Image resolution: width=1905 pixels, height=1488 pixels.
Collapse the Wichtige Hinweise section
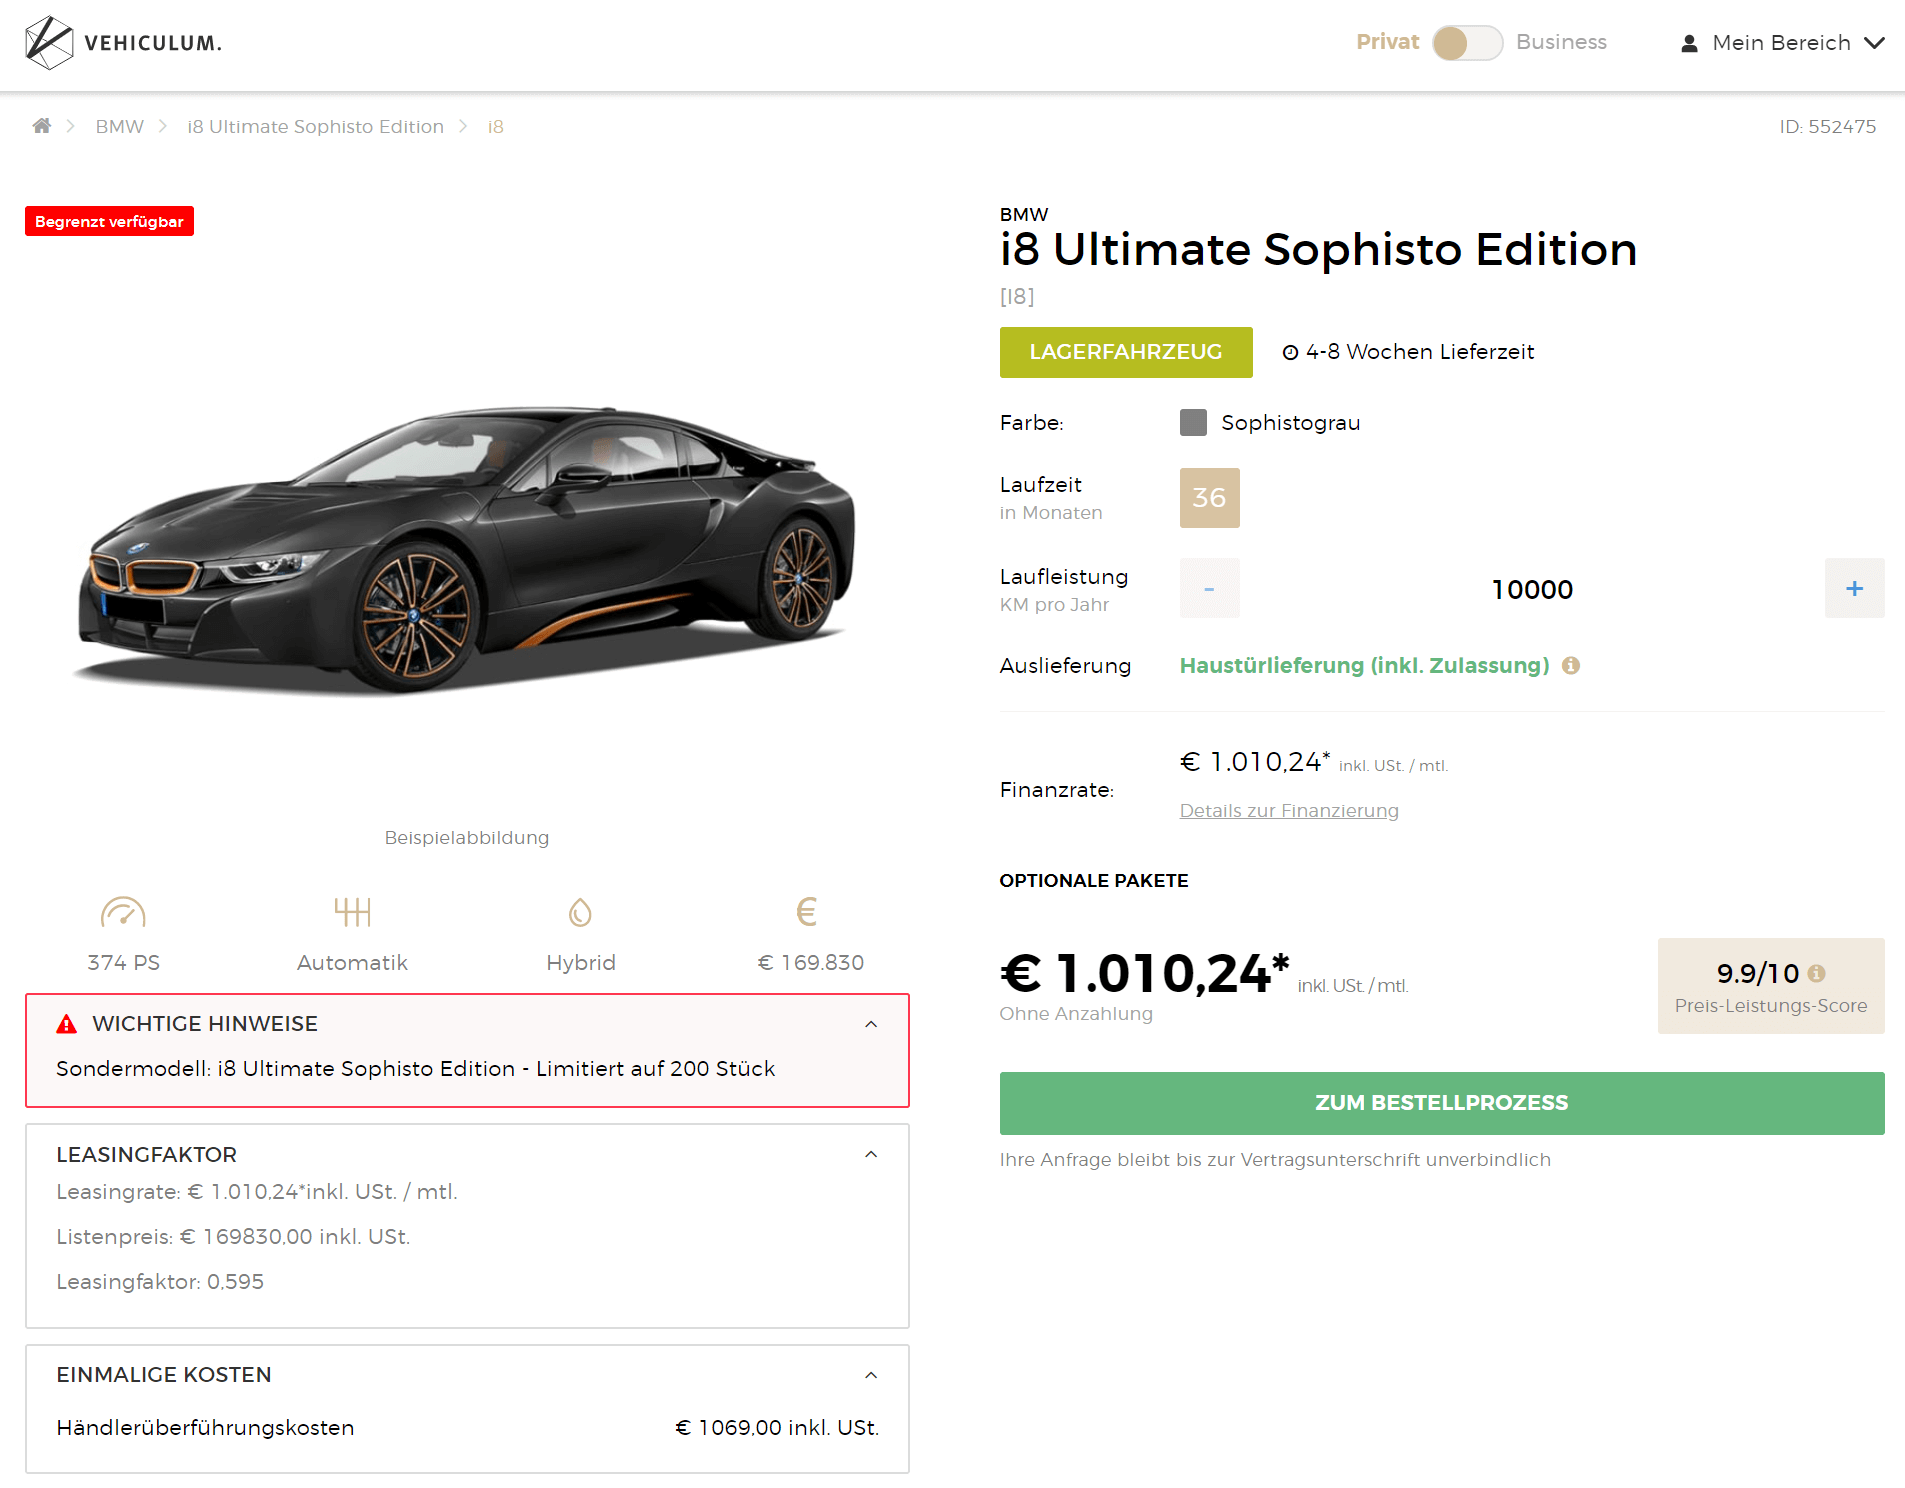[x=871, y=1024]
